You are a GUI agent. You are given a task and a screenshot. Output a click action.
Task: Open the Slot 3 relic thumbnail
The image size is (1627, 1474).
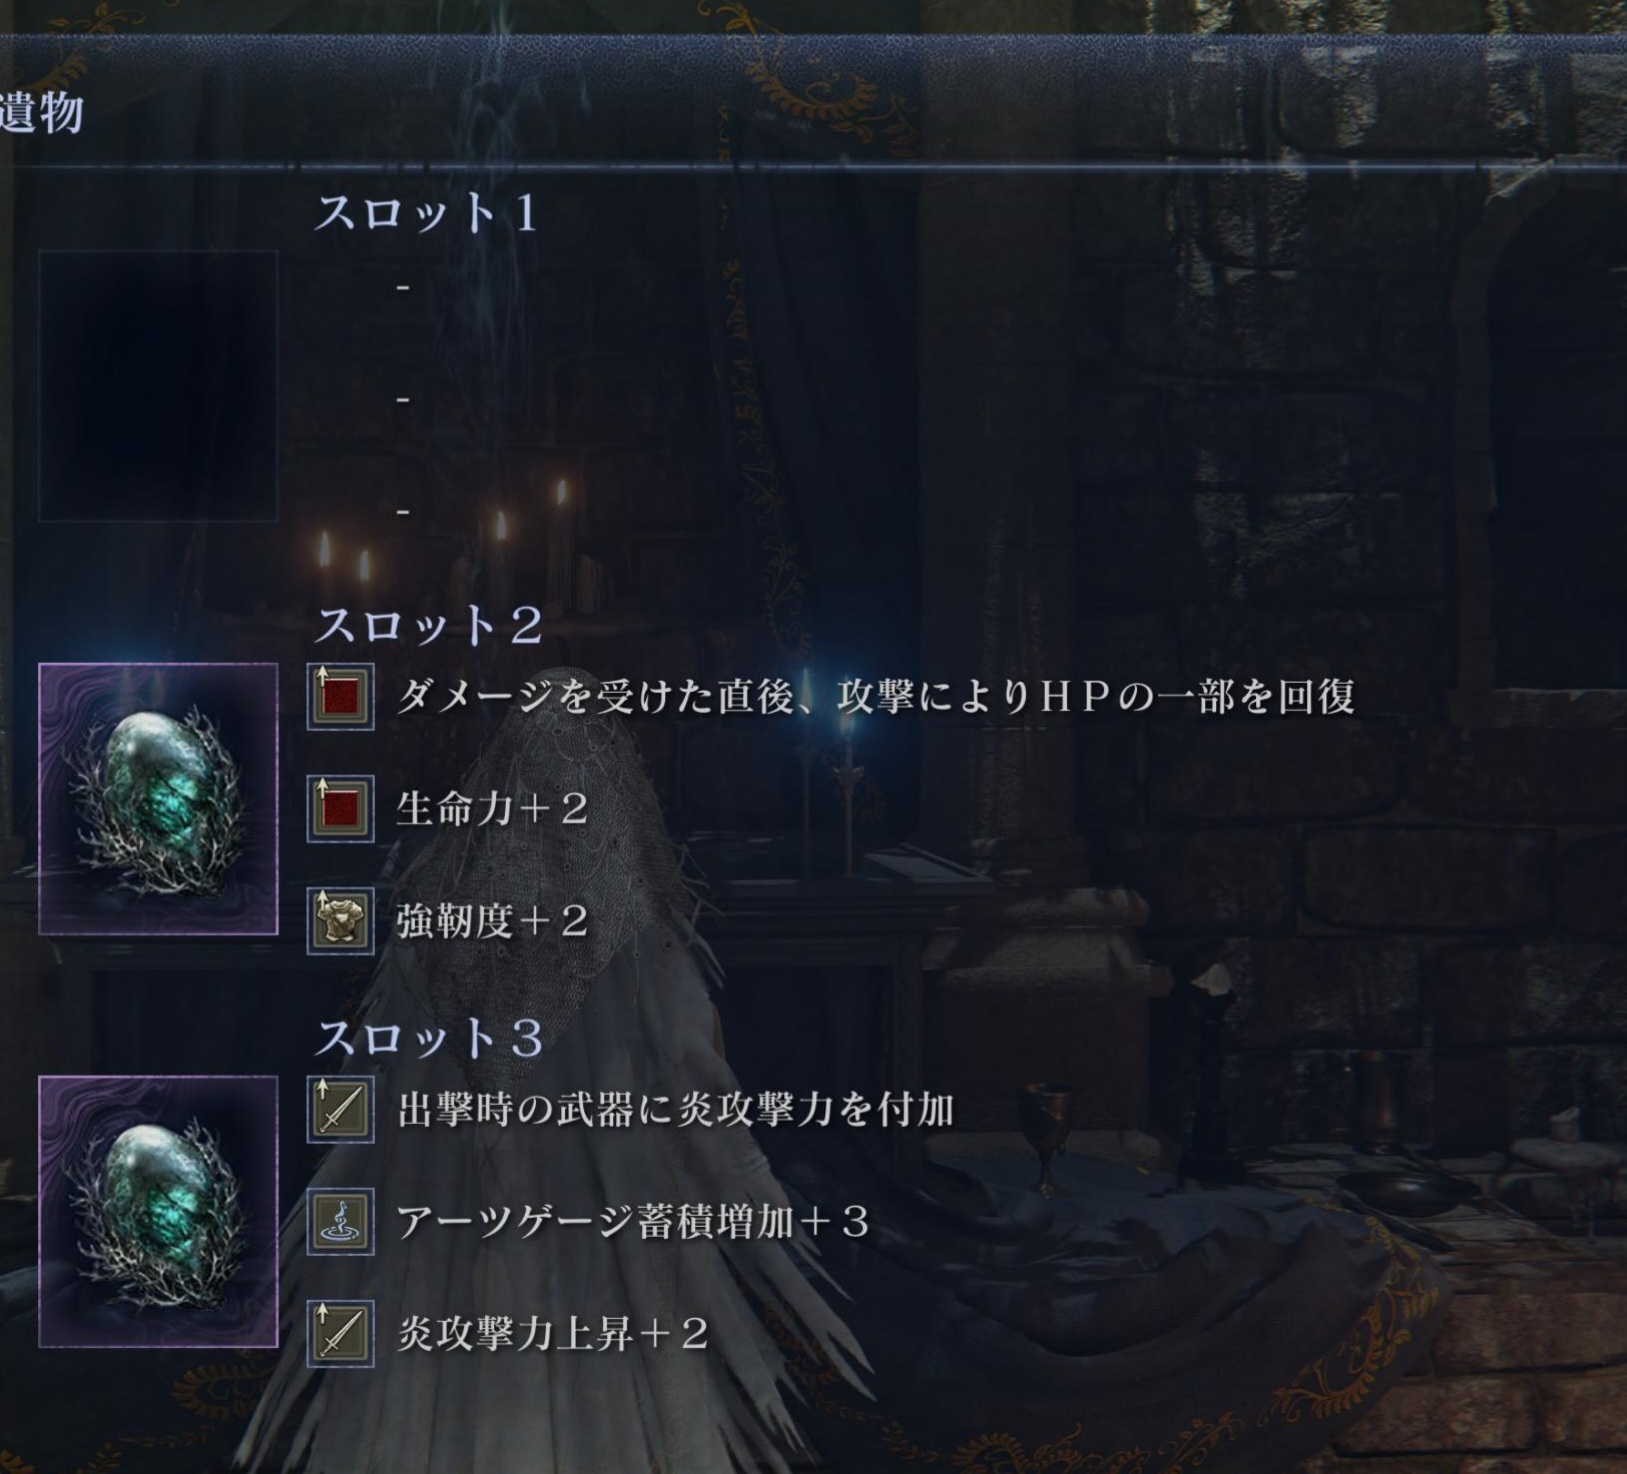point(158,1212)
